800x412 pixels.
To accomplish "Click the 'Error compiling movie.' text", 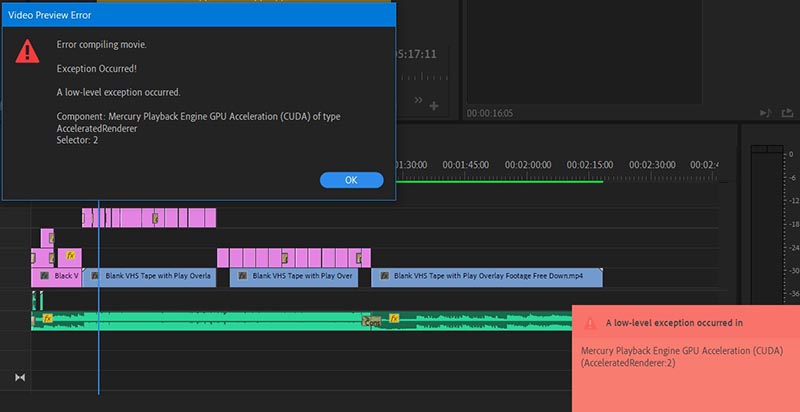I will coord(102,45).
